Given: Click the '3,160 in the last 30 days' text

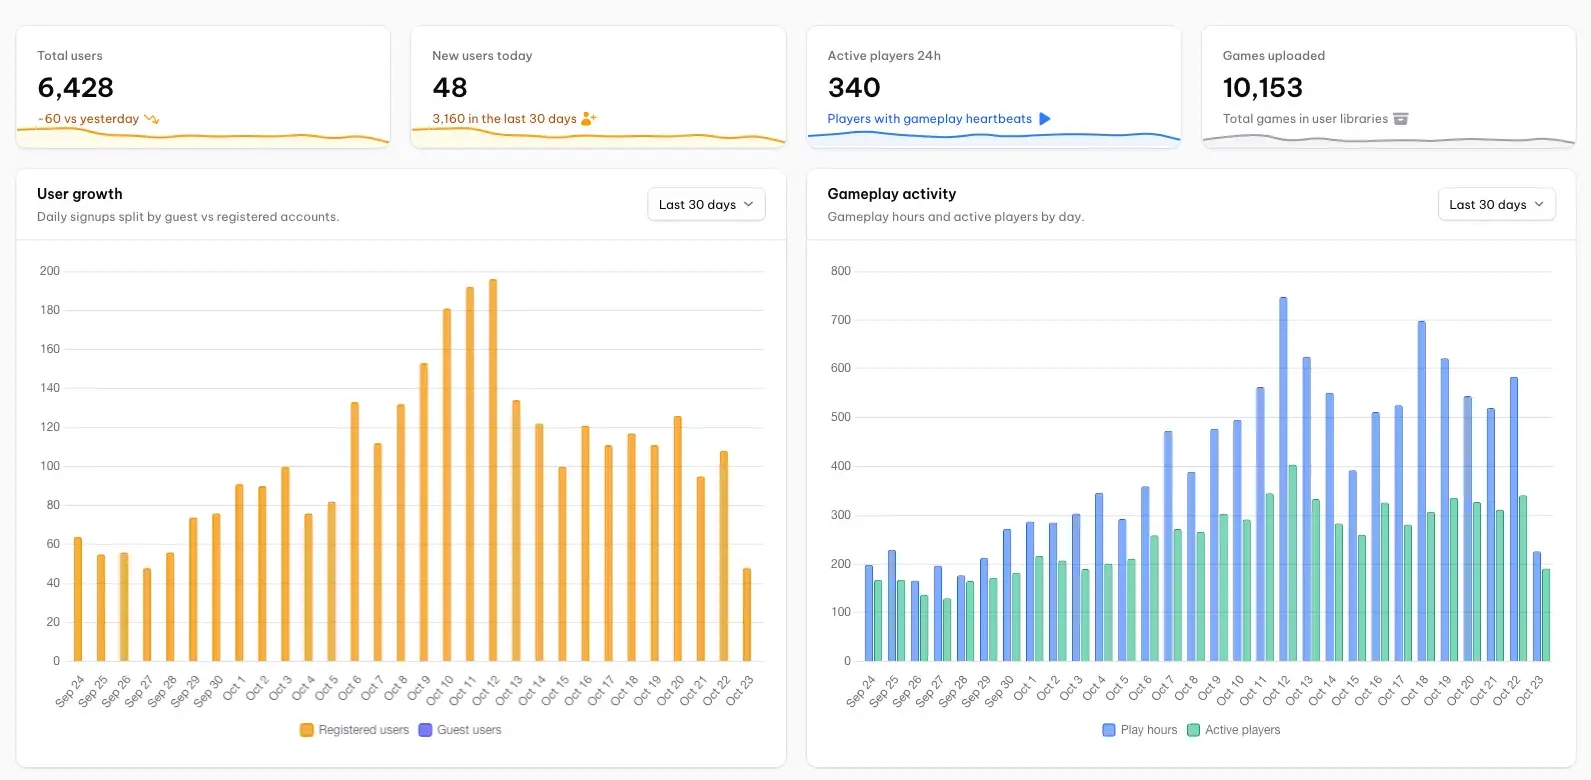Looking at the screenshot, I should pyautogui.click(x=504, y=119).
